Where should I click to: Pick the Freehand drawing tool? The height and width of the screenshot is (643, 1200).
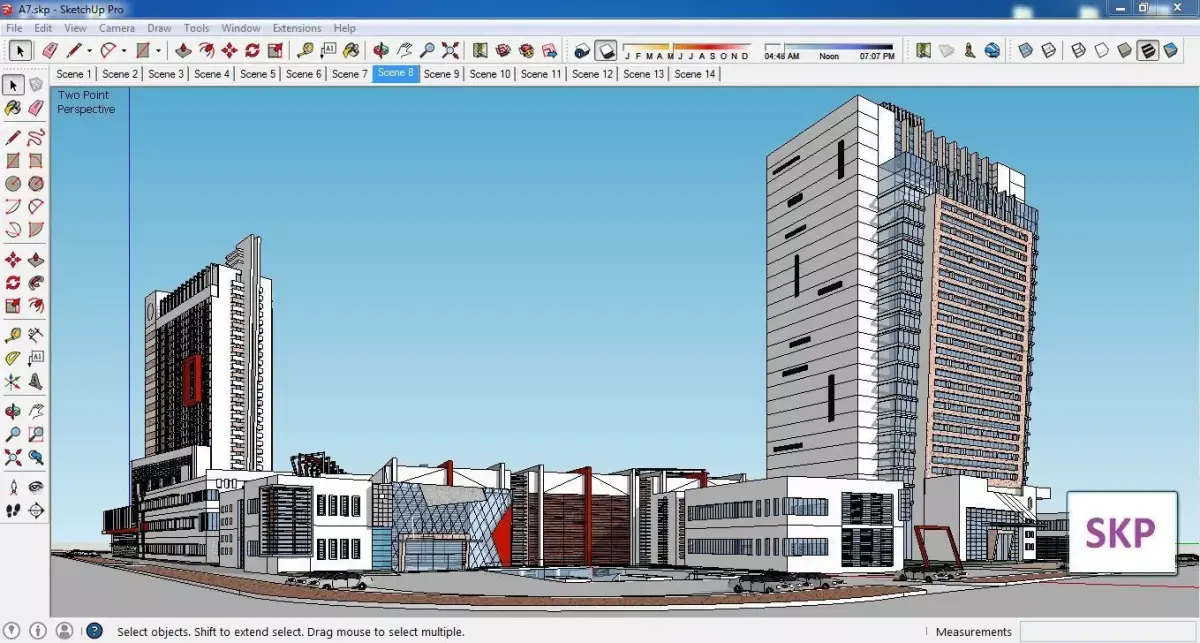36,136
